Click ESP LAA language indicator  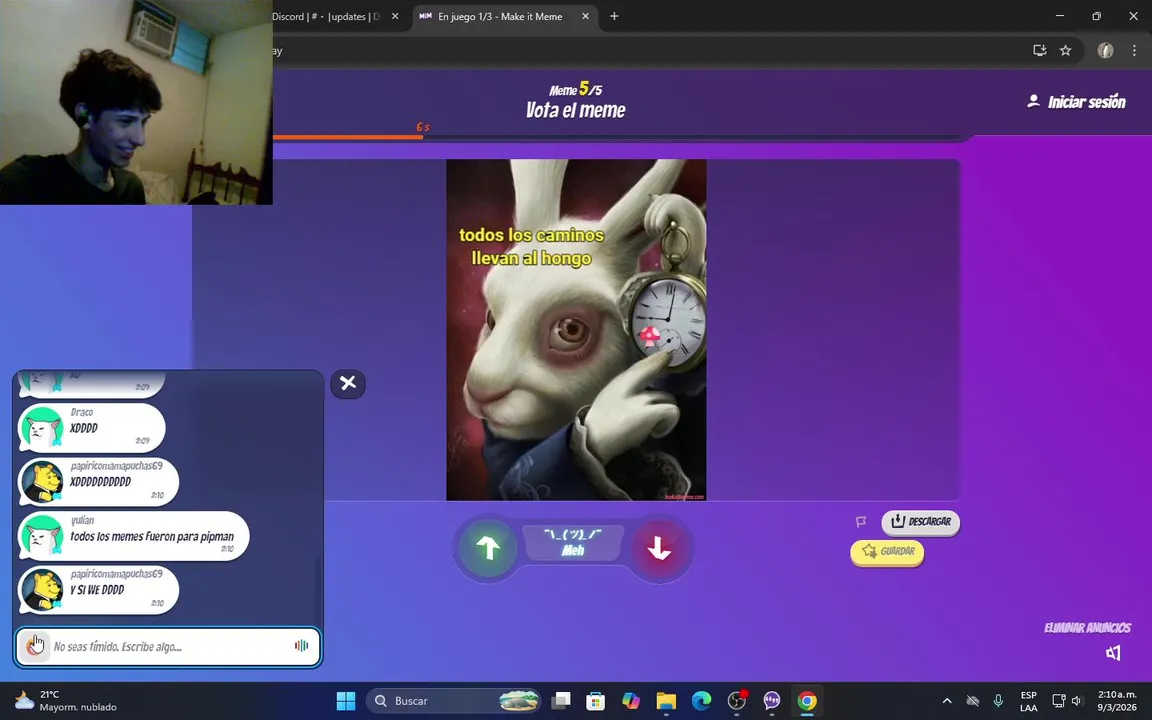(1029, 701)
